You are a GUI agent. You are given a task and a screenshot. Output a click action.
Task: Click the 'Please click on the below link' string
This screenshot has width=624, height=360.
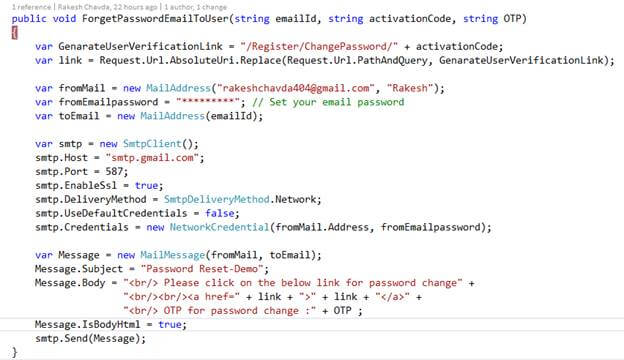click(x=292, y=283)
